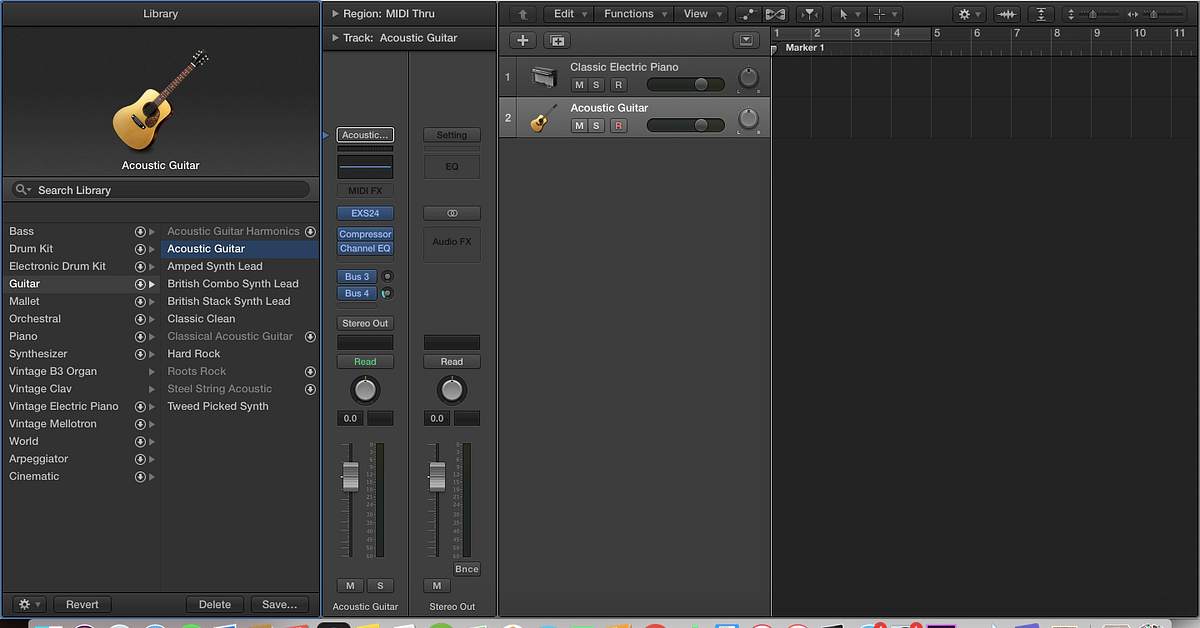This screenshot has width=1200, height=628.
Task: Select Hard Rock patch in the library list
Action: [x=194, y=354]
